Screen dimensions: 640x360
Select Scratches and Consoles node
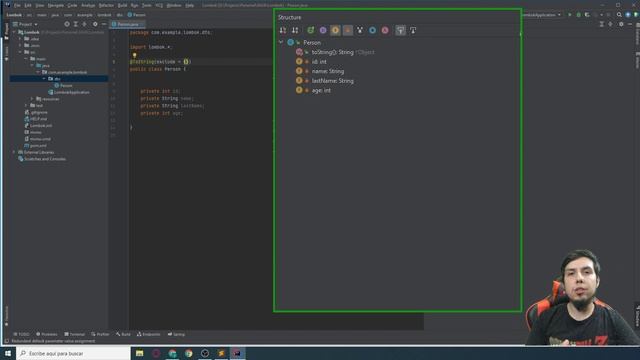pyautogui.click(x=42, y=159)
